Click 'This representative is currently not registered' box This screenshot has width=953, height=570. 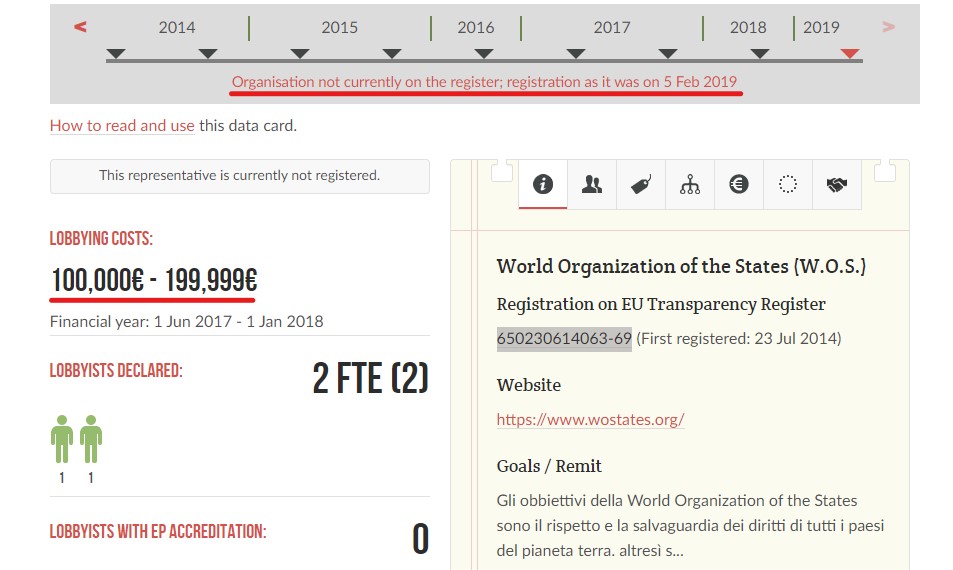tap(239, 176)
